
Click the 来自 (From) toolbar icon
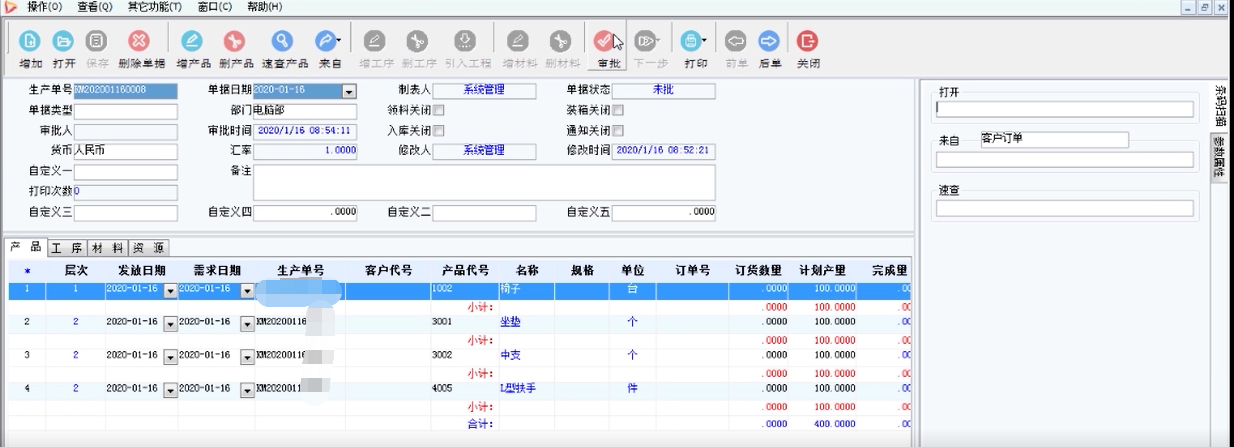tap(326, 41)
